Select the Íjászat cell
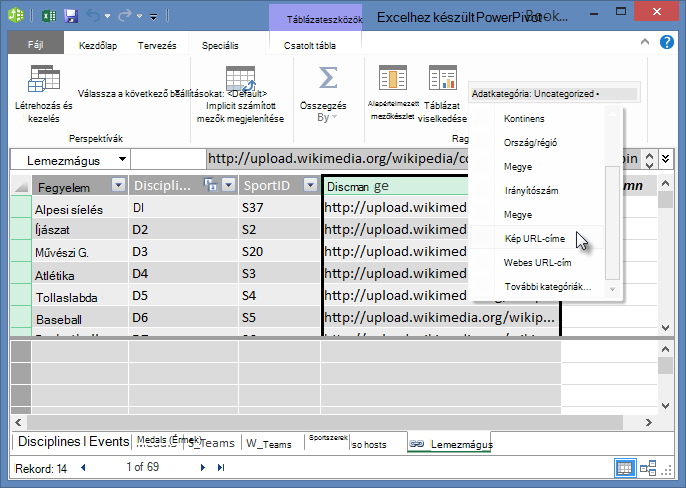 pyautogui.click(x=80, y=229)
